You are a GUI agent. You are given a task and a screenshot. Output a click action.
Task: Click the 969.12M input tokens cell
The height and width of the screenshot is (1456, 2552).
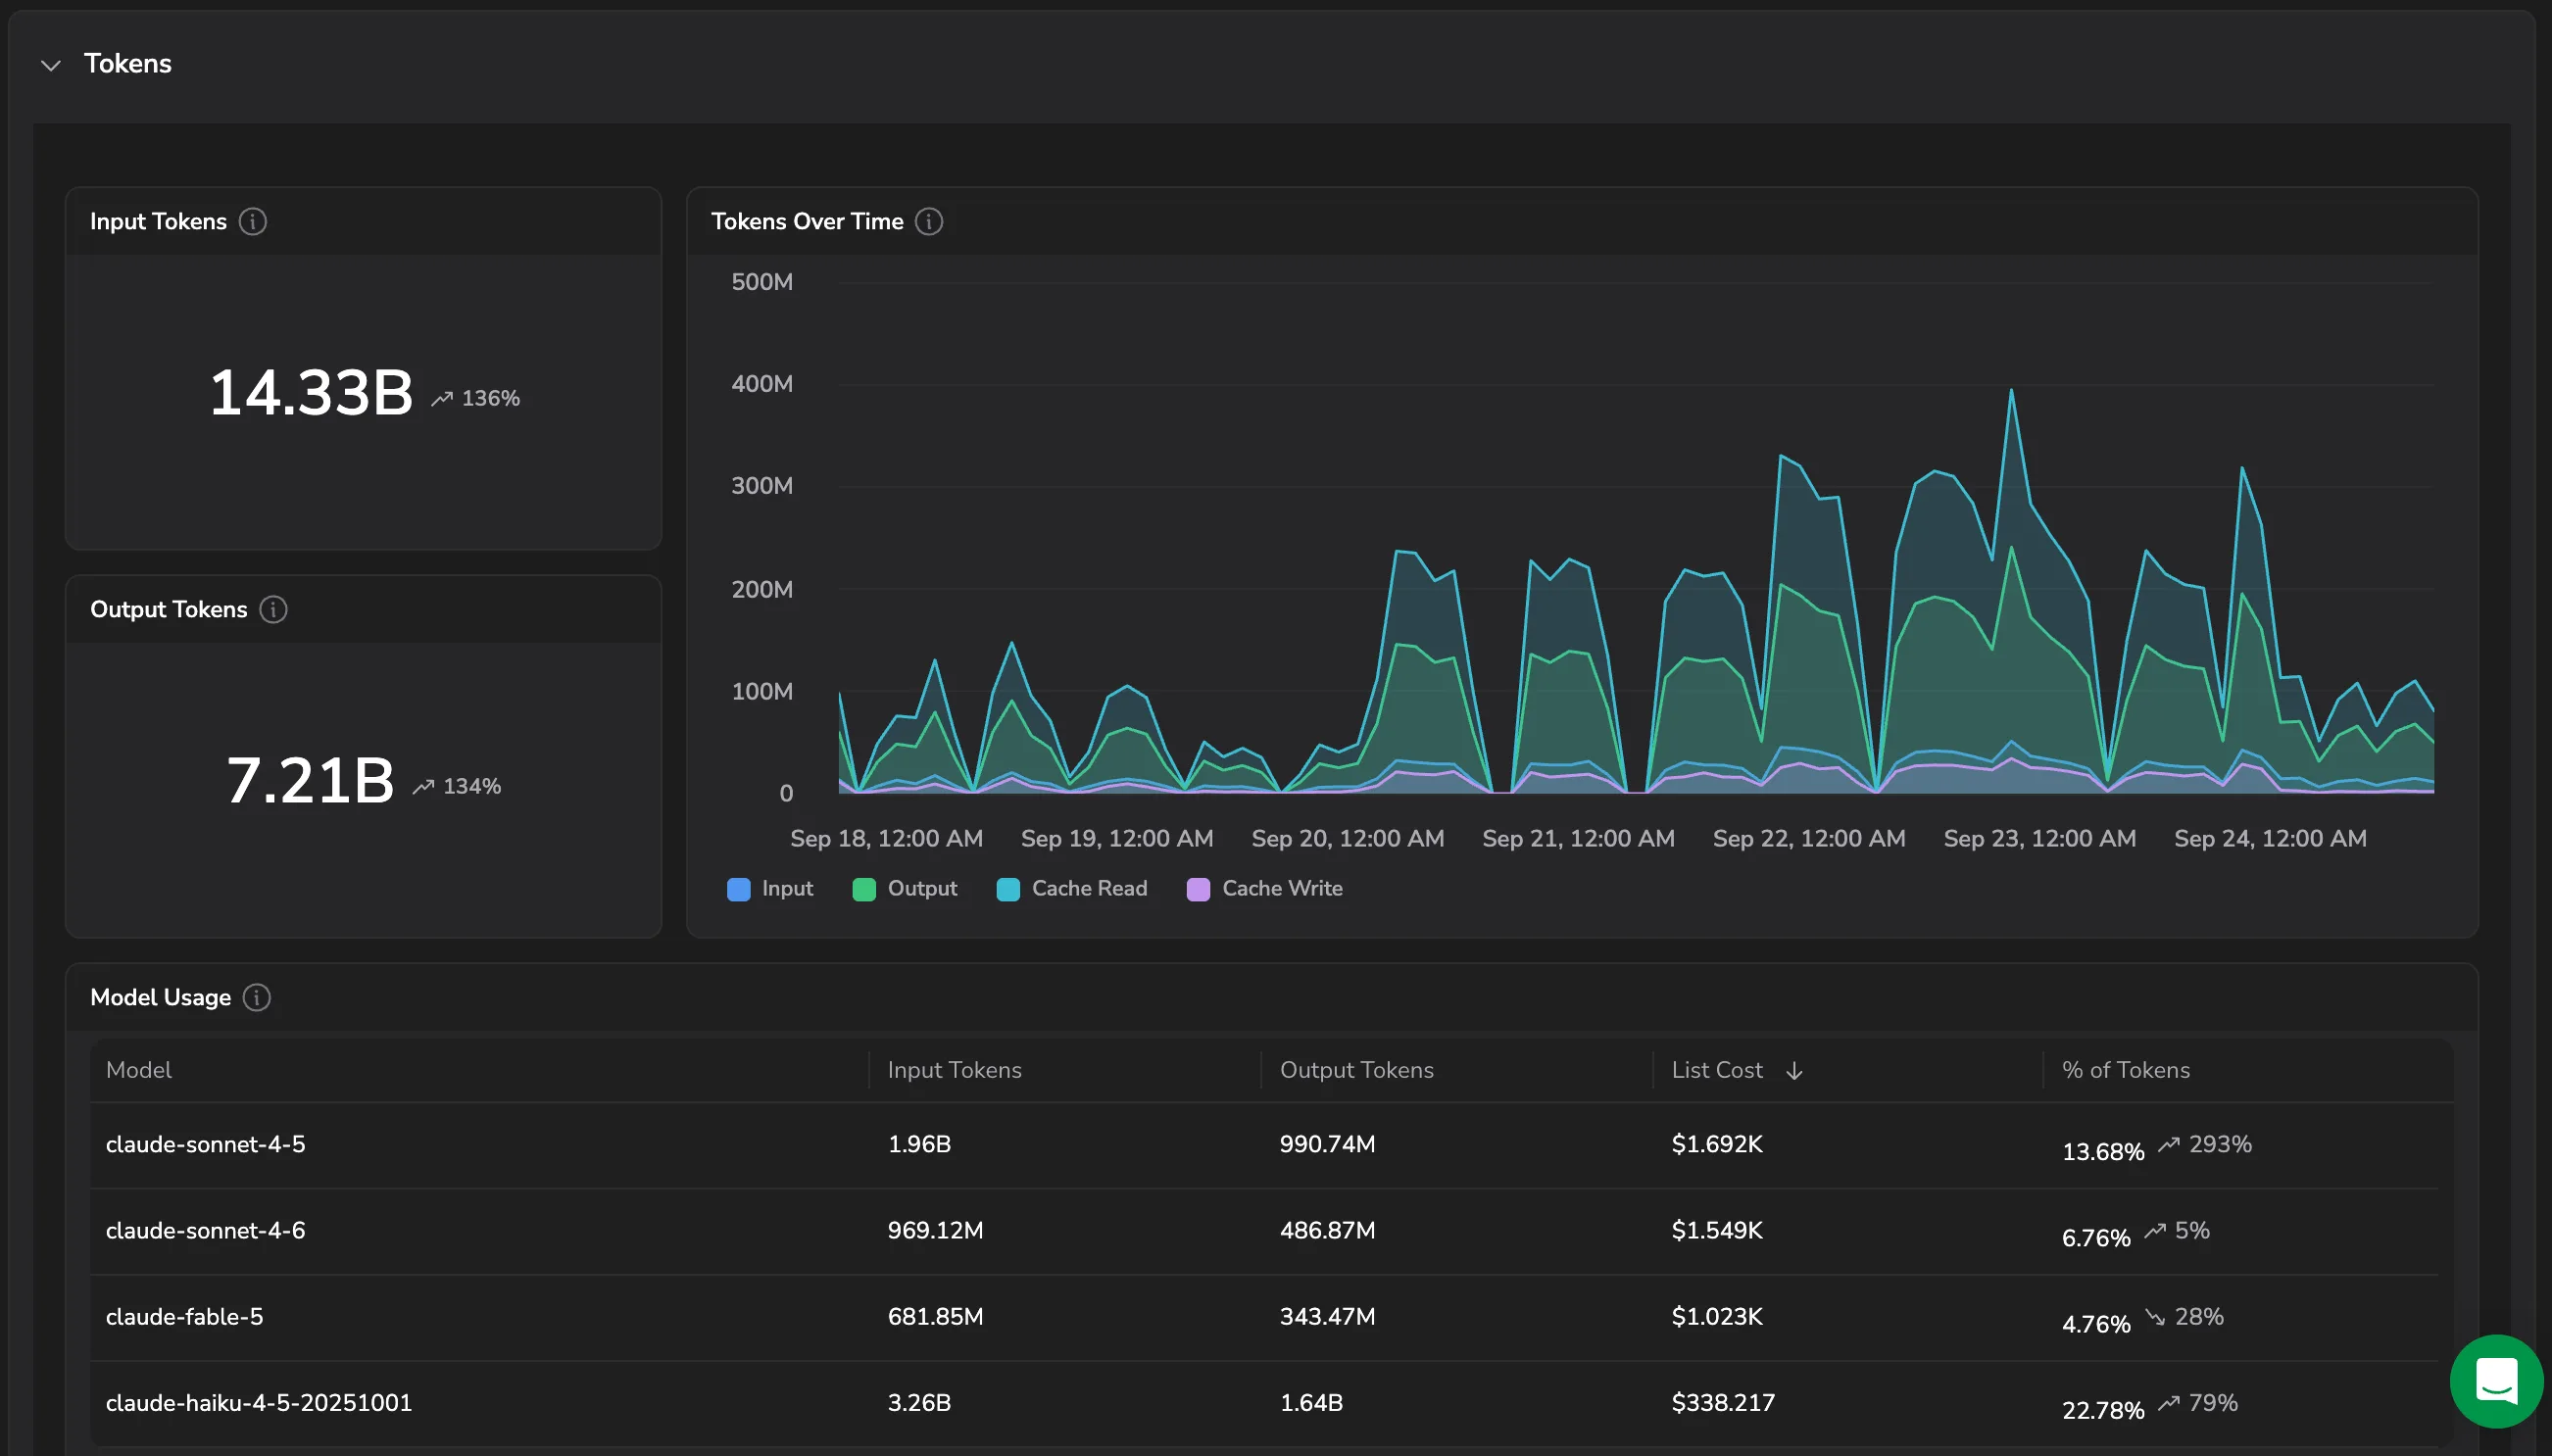pos(935,1230)
